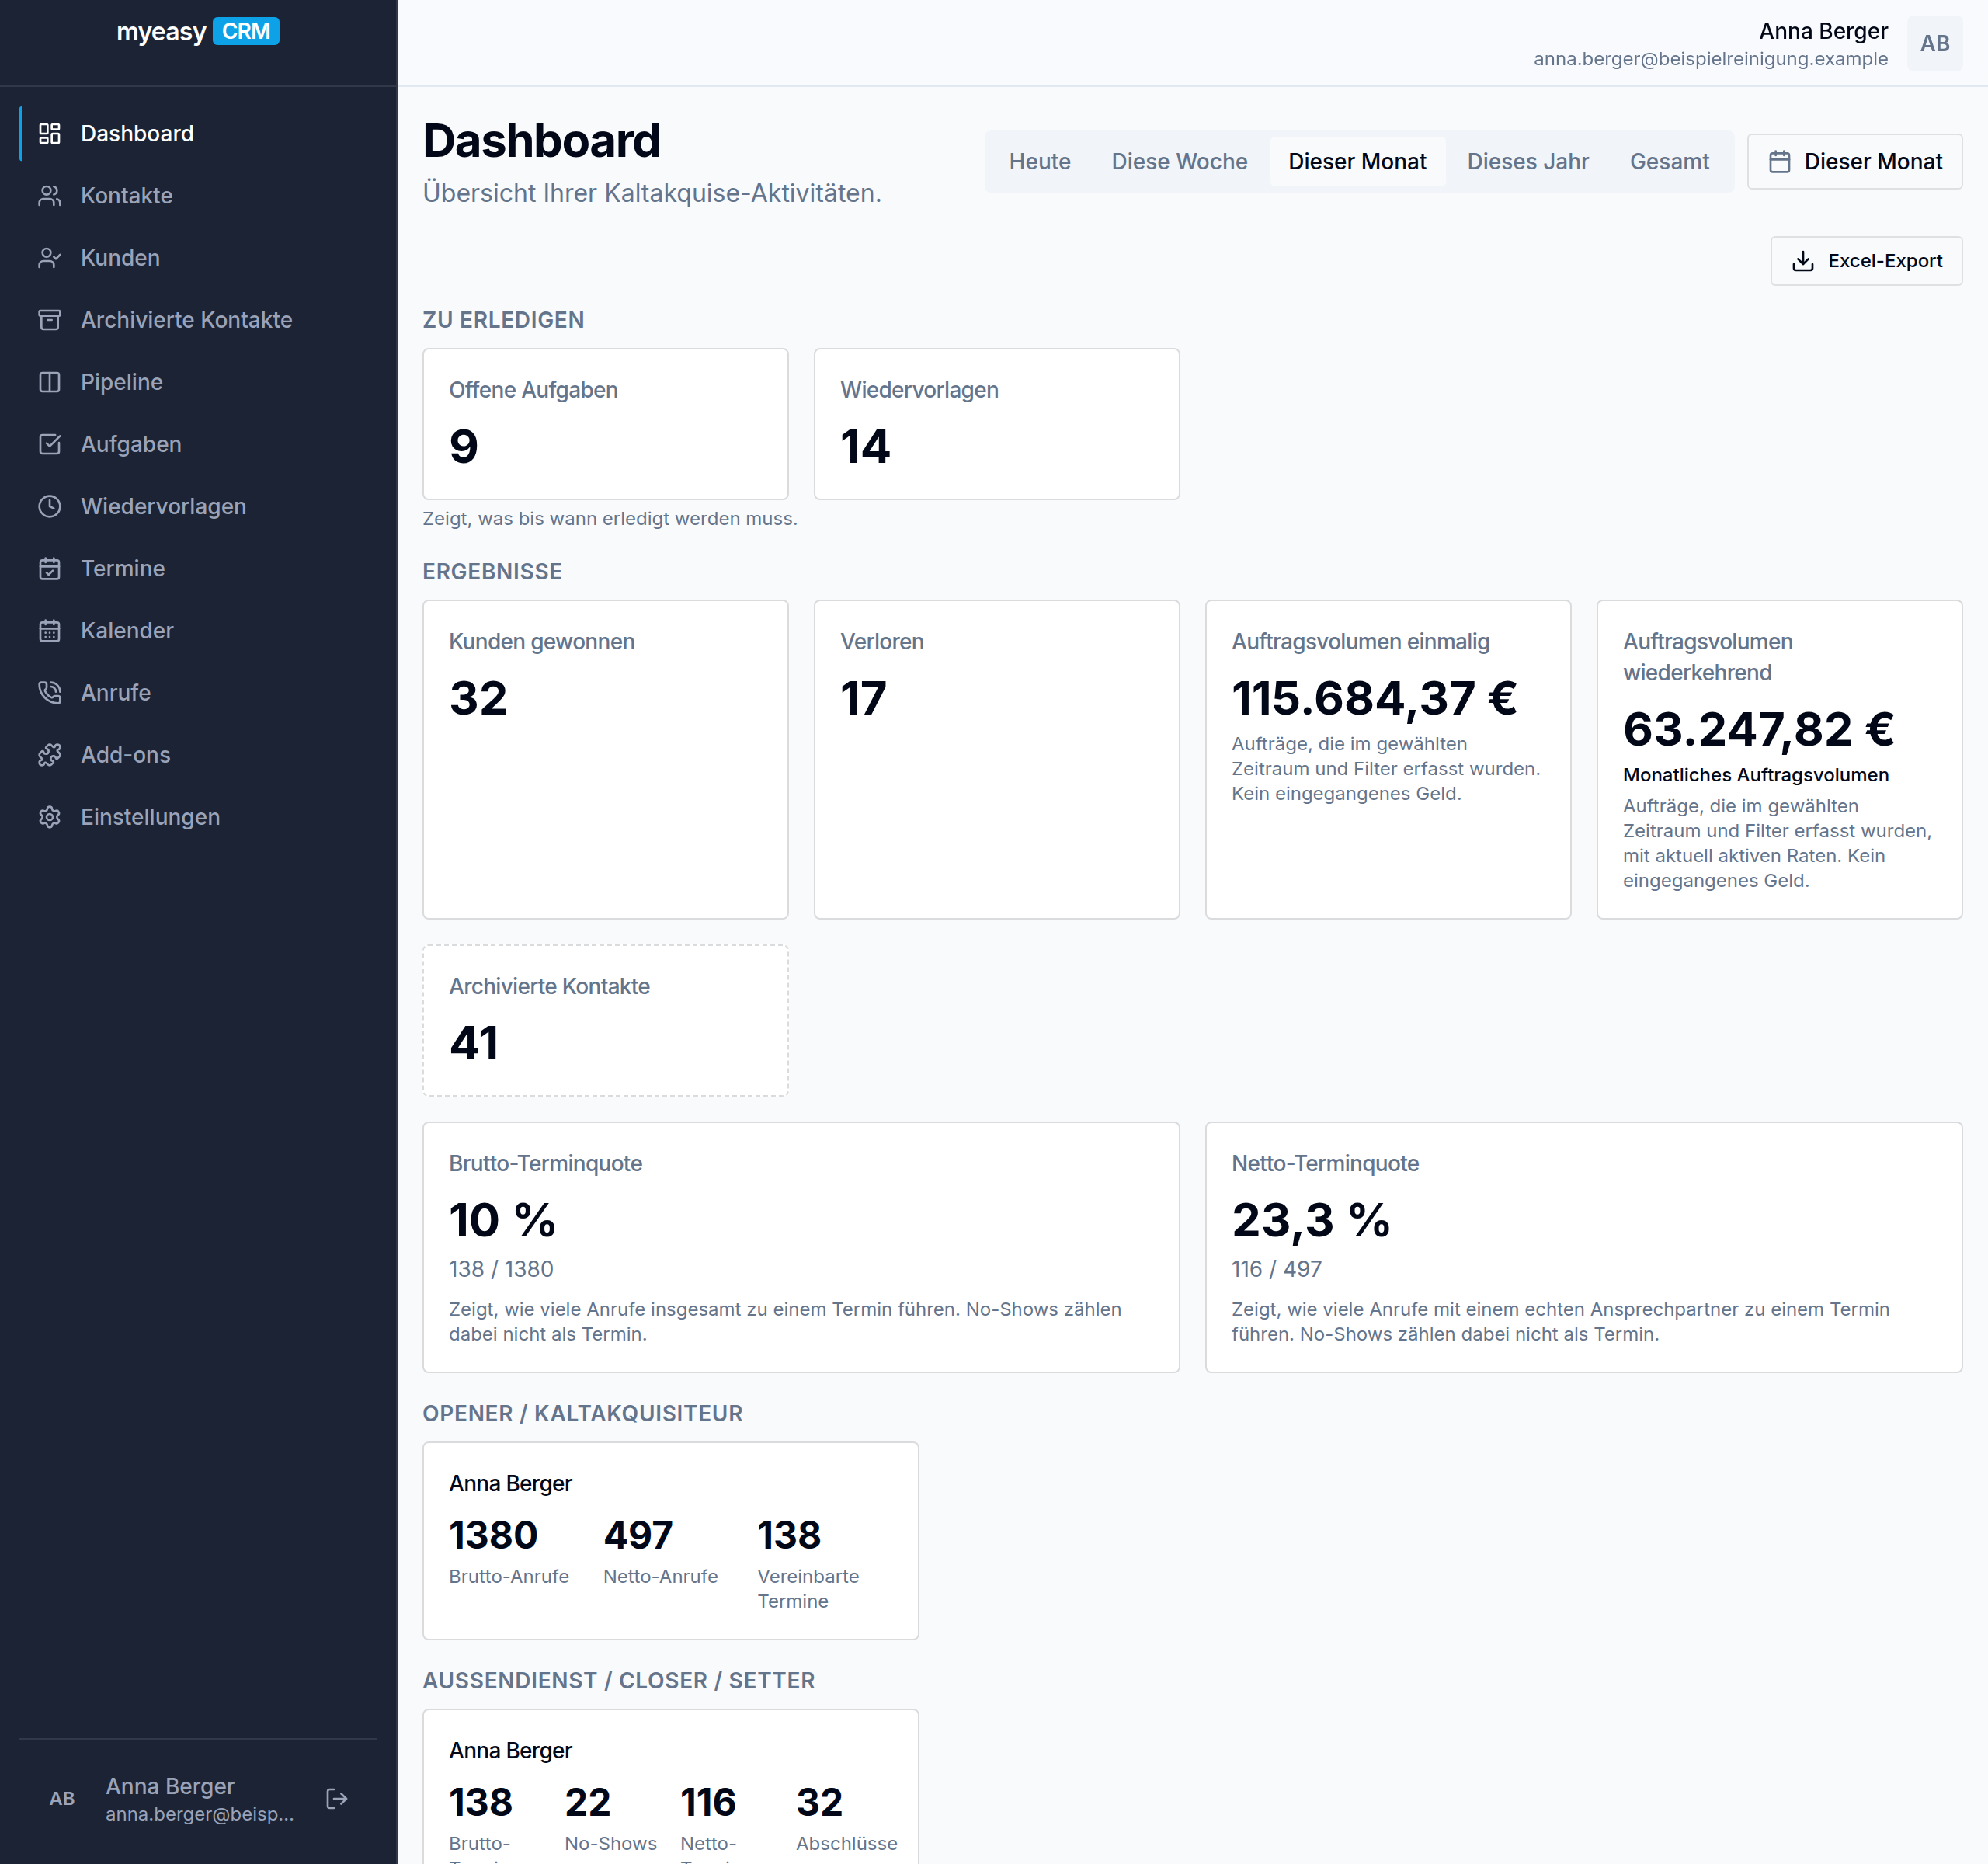Switch to the Diese Woche tab
This screenshot has height=1864, width=1988.
[x=1179, y=162]
